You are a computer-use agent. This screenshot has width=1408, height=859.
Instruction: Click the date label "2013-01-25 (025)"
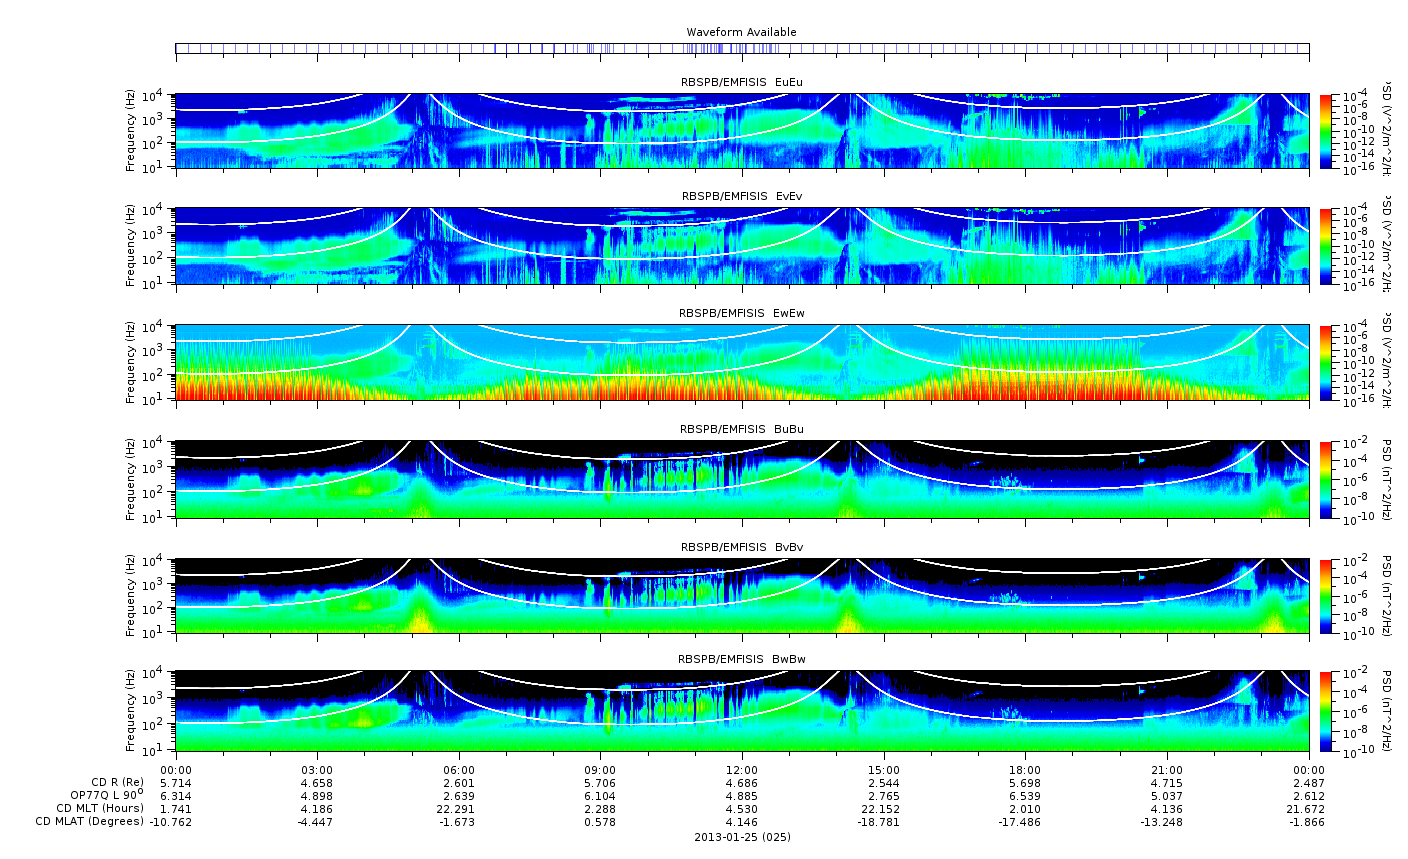pyautogui.click(x=742, y=837)
